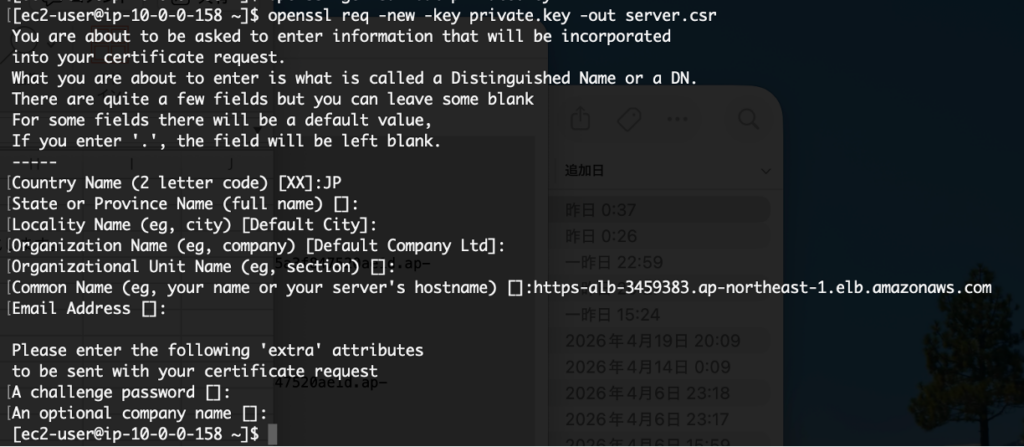Click the chevron next to 追加日
The width and height of the screenshot is (1024, 447).
coord(765,171)
